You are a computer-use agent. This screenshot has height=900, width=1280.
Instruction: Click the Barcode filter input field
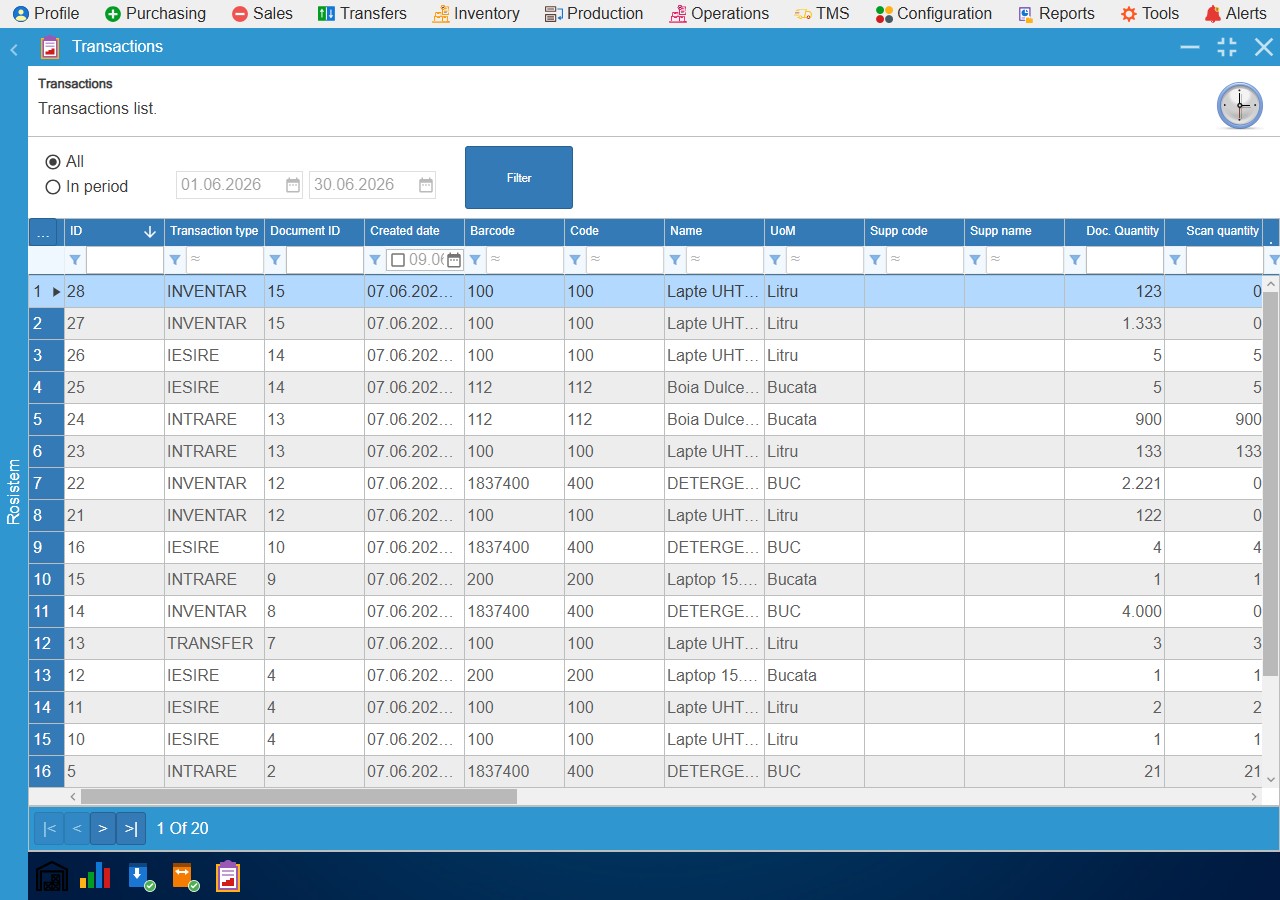[x=524, y=260]
